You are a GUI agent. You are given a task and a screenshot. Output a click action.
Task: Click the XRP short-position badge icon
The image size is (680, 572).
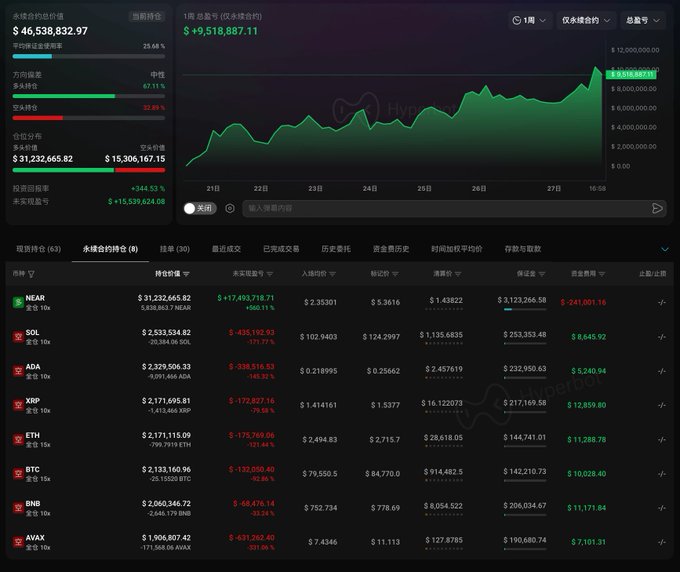pos(18,405)
